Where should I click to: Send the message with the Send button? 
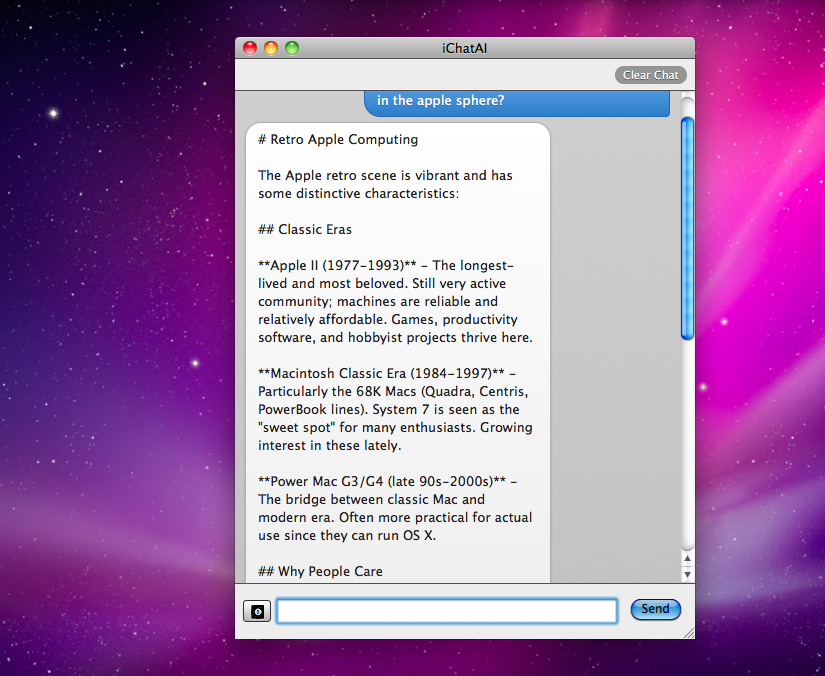655,609
